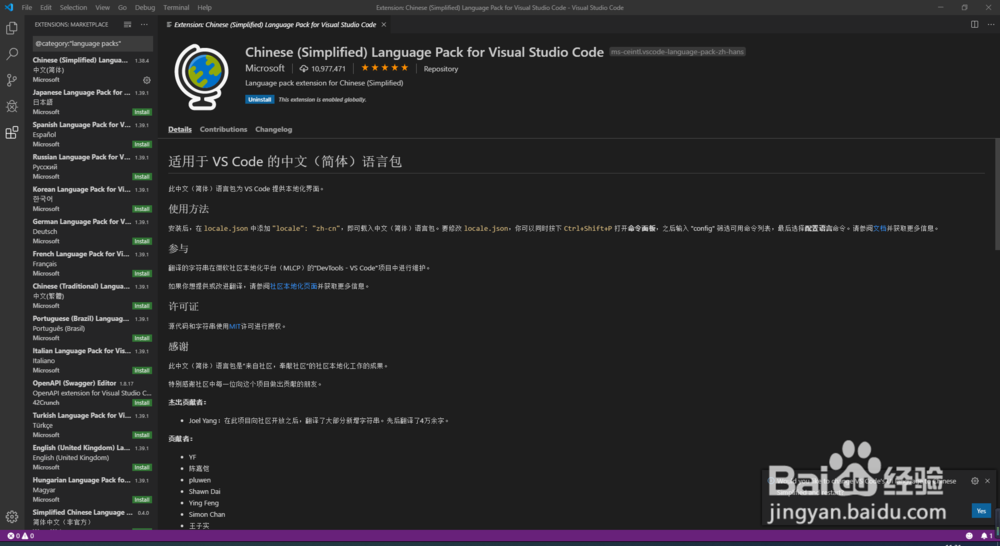Viewport: 1000px width, 546px height.
Task: Uninstall the Chinese Simplified language pack
Action: tap(260, 100)
